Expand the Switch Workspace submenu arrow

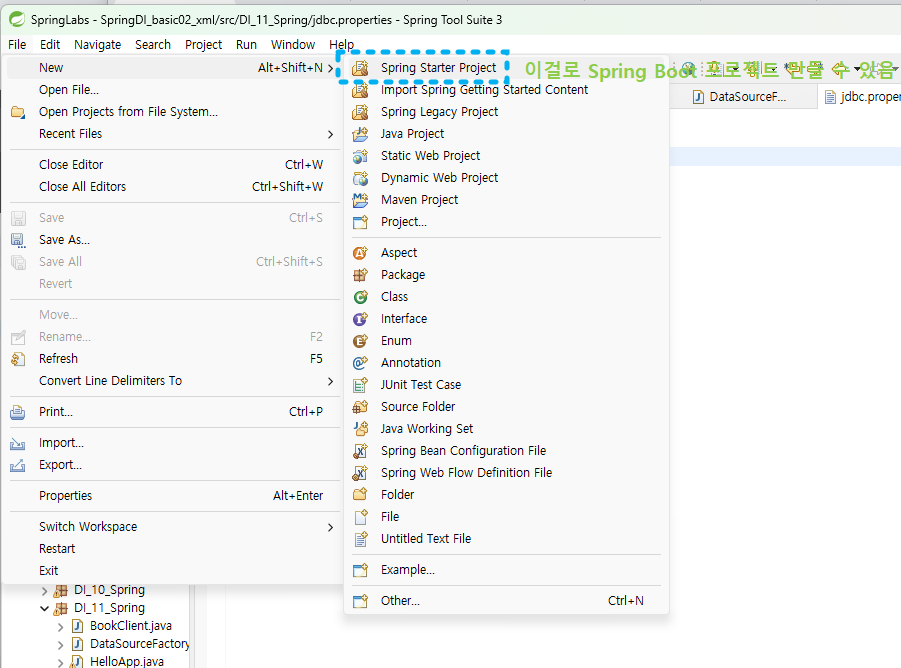click(x=330, y=527)
